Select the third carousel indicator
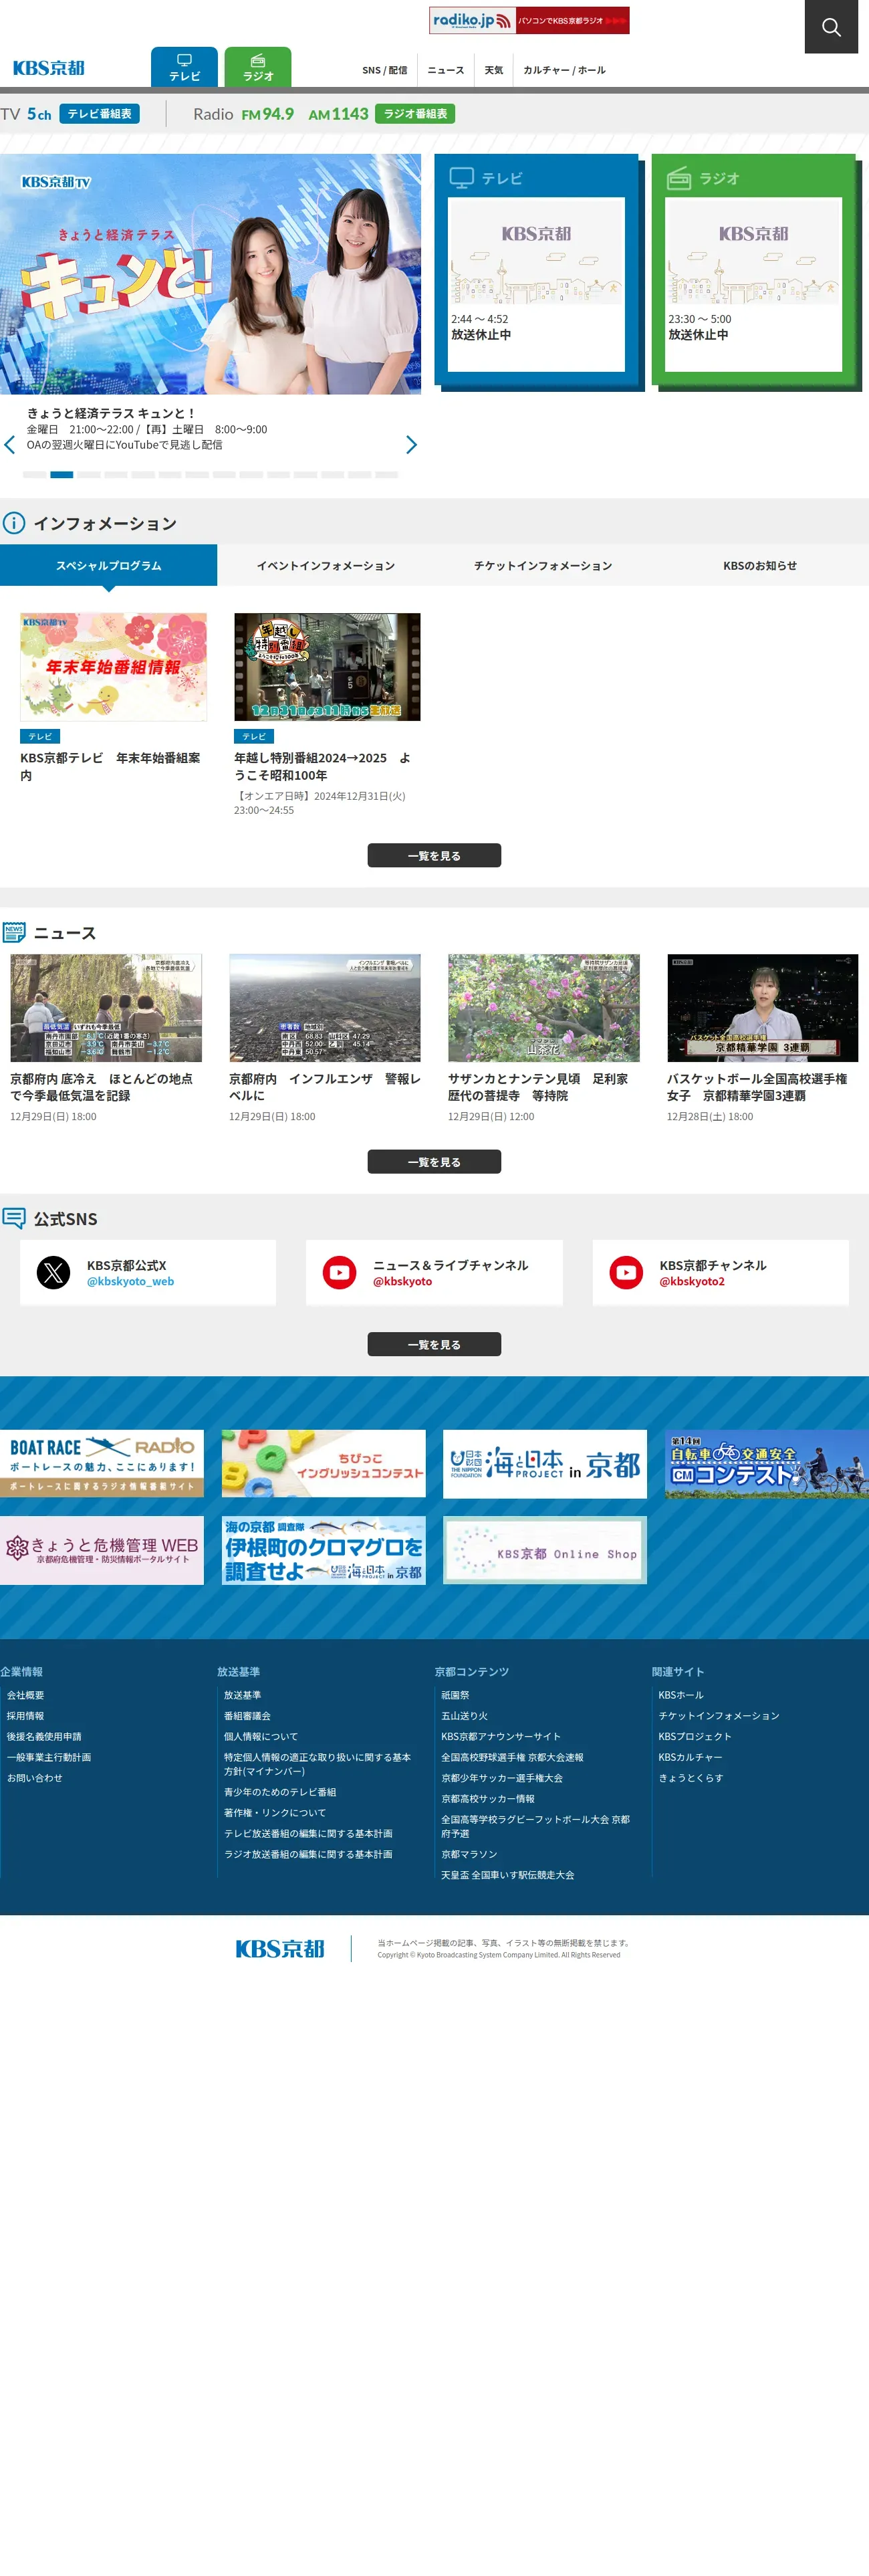Image resolution: width=869 pixels, height=2576 pixels. (88, 475)
